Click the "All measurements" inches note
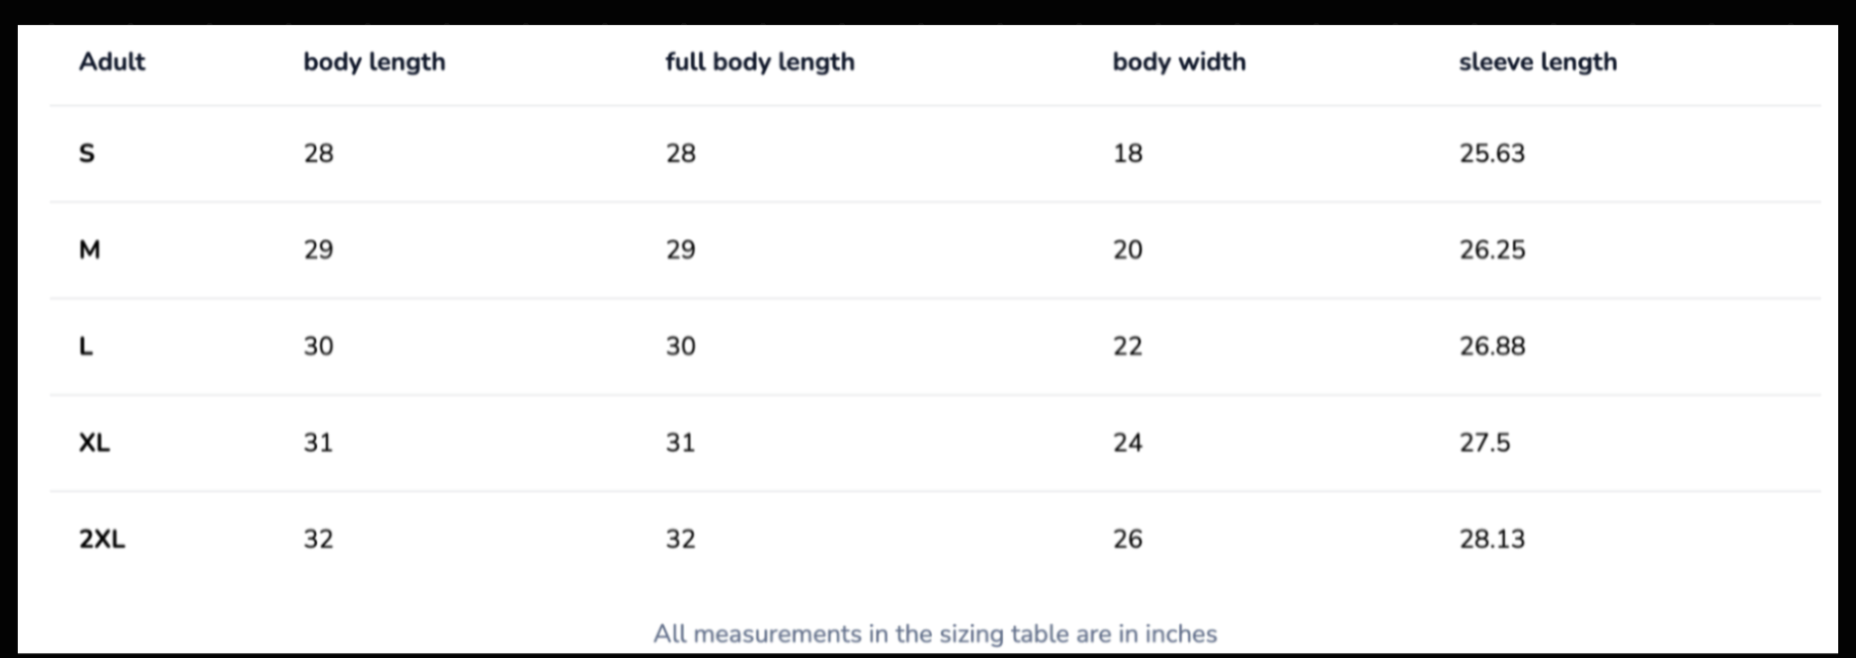Image resolution: width=1856 pixels, height=658 pixels. tap(935, 634)
